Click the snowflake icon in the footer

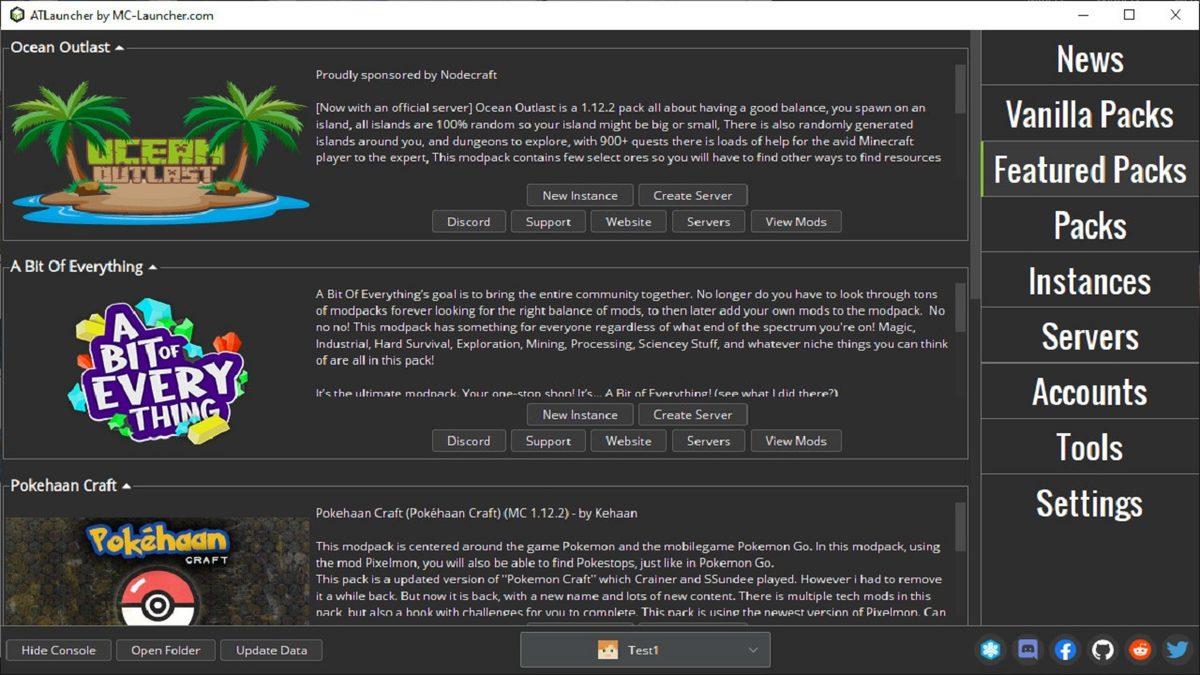991,650
